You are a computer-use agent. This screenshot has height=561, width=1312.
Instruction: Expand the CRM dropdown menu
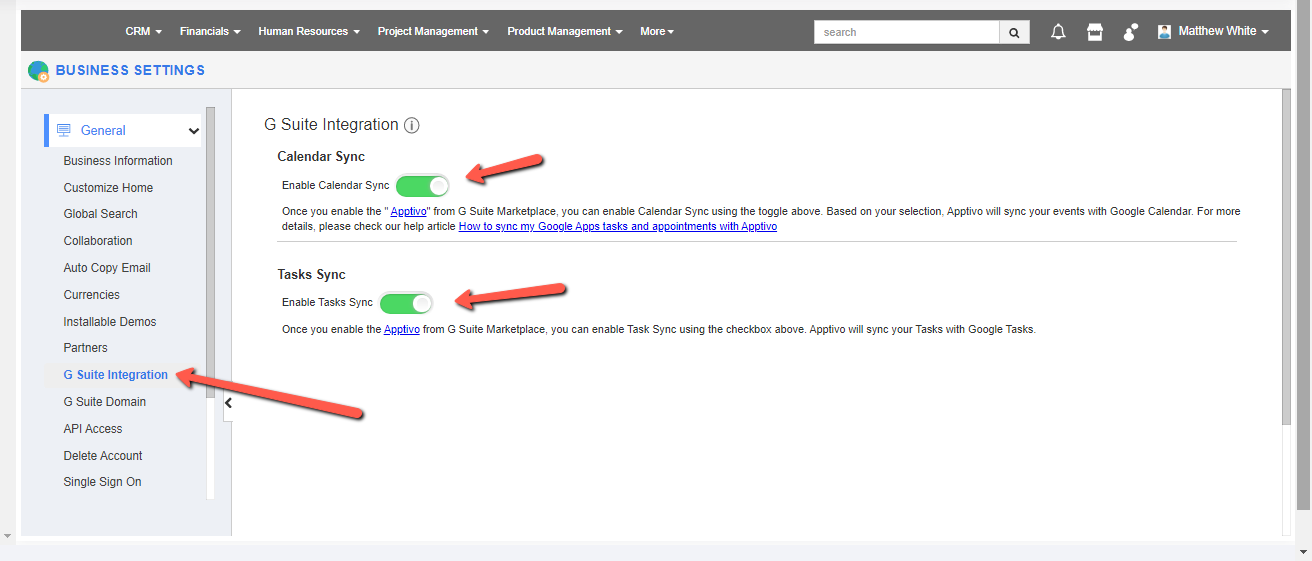point(143,32)
